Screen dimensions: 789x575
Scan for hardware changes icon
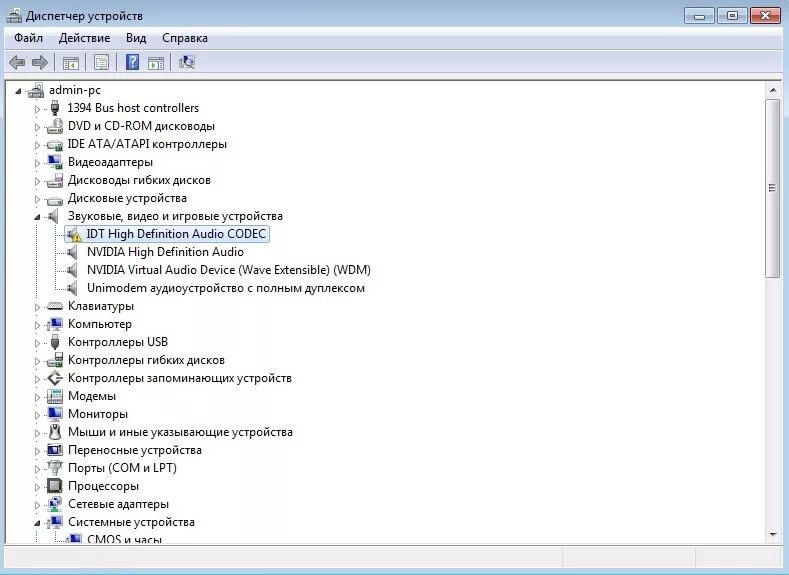186,62
